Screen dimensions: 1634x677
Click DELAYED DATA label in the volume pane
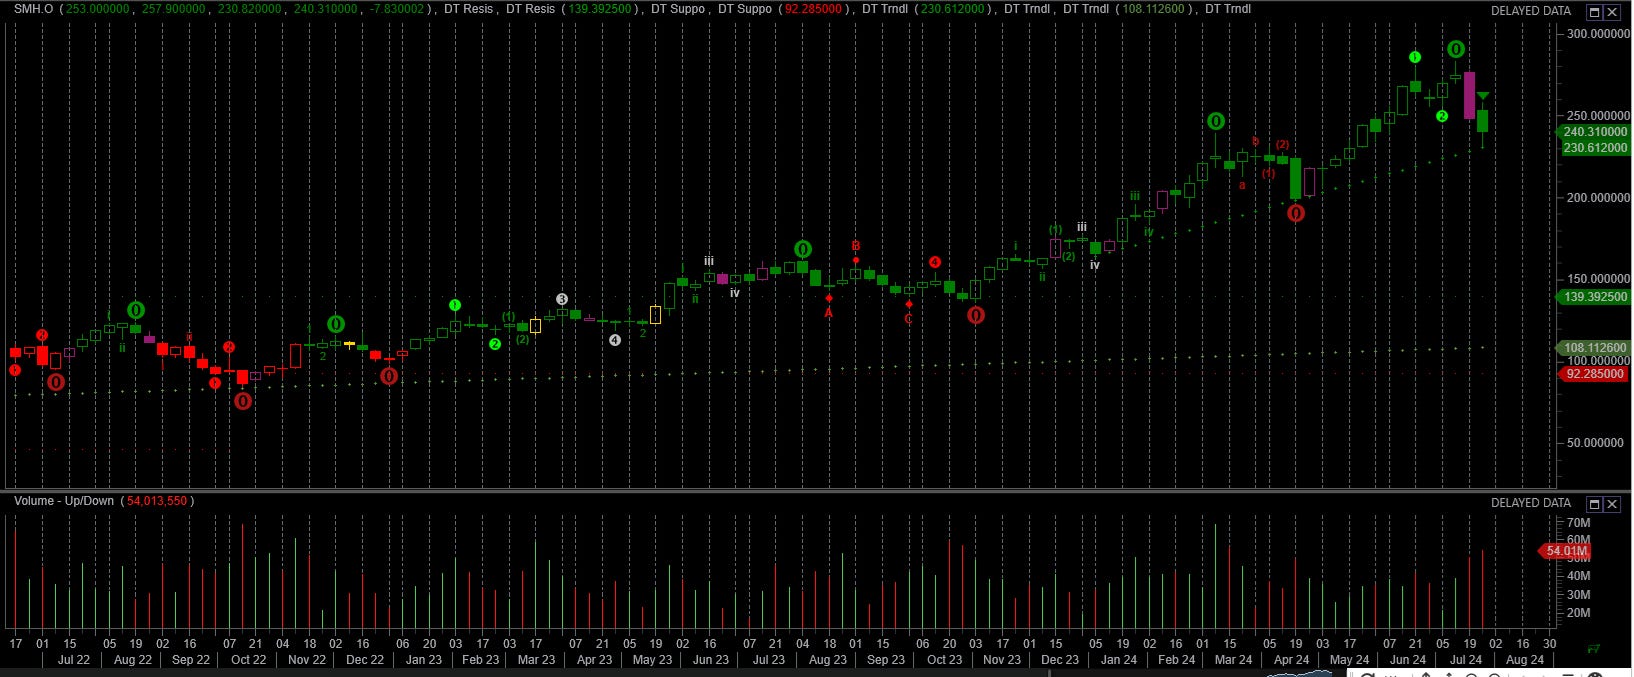coord(1531,503)
